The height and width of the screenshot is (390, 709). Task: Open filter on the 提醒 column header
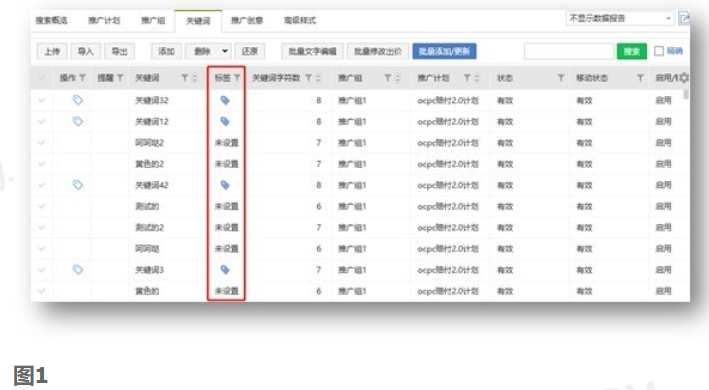(x=120, y=78)
